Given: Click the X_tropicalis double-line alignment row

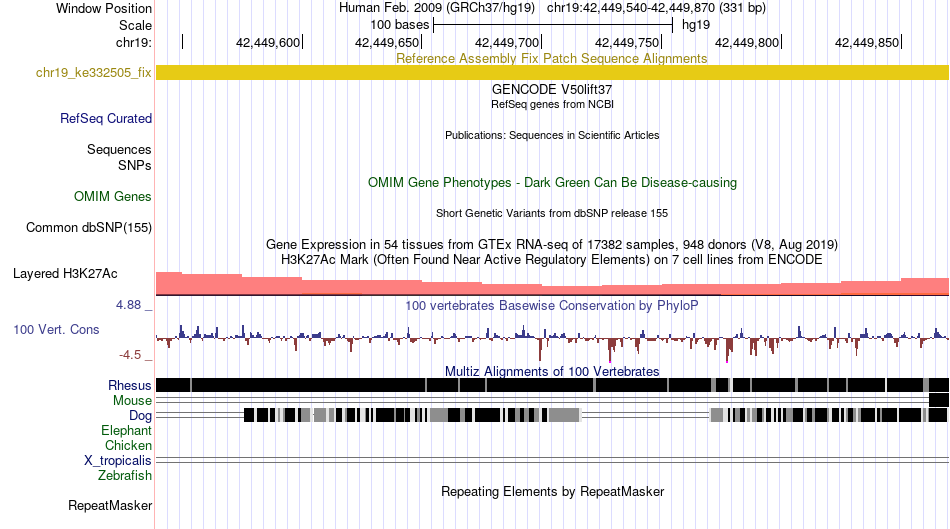Looking at the screenshot, I should (x=552, y=461).
